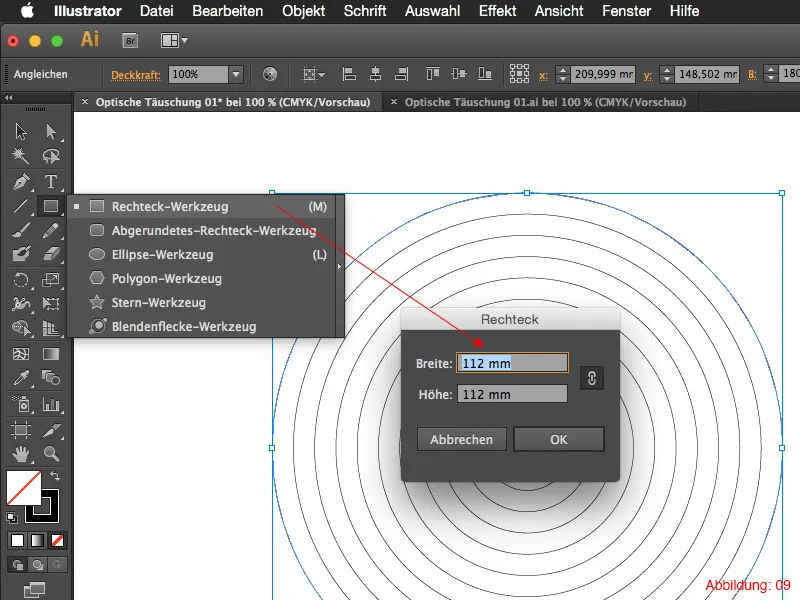Screen dimensions: 800x600
Task: Select the Eraser tool
Action: pyautogui.click(x=51, y=254)
